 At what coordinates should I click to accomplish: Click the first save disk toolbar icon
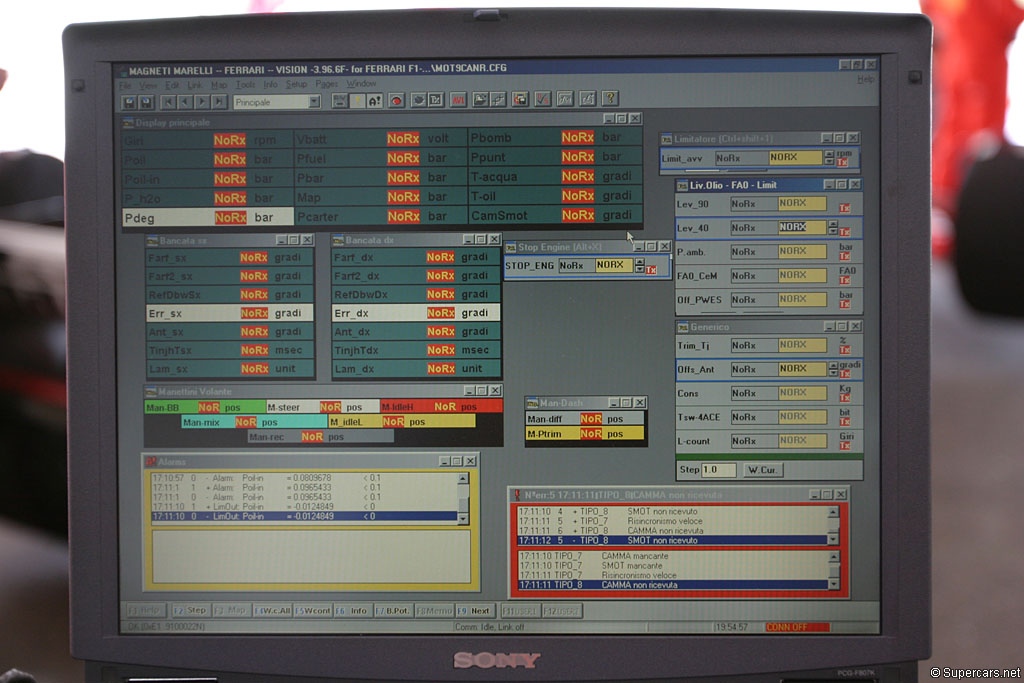tap(129, 102)
